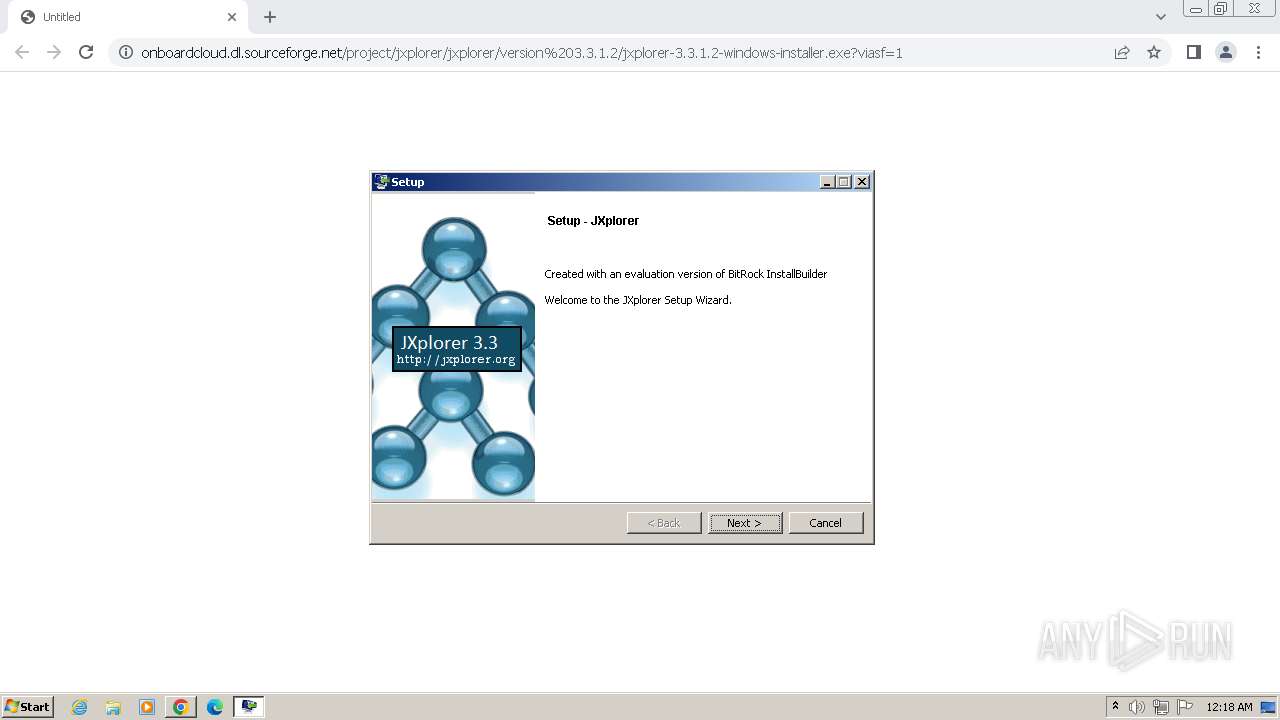Open File Explorer from taskbar
The width and height of the screenshot is (1280, 720).
tap(113, 707)
